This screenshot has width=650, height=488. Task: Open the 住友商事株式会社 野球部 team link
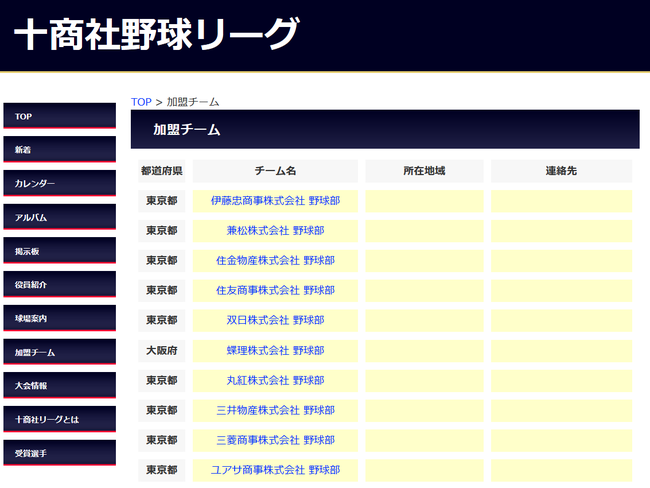pyautogui.click(x=275, y=290)
